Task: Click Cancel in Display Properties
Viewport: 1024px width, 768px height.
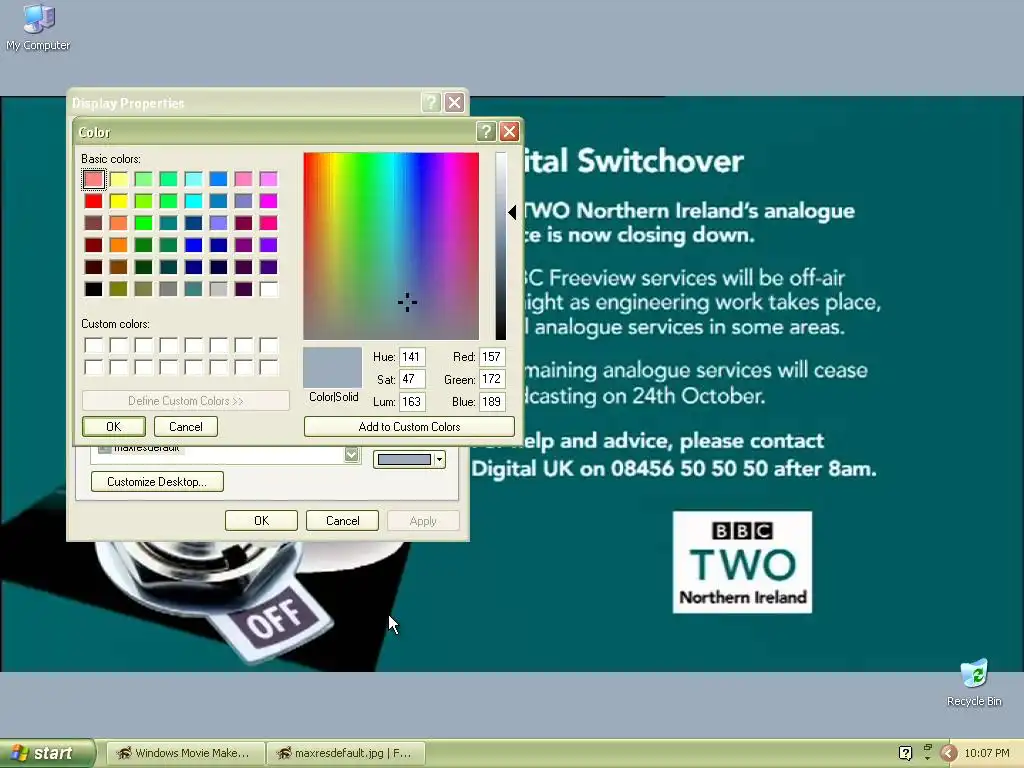Action: (x=342, y=520)
